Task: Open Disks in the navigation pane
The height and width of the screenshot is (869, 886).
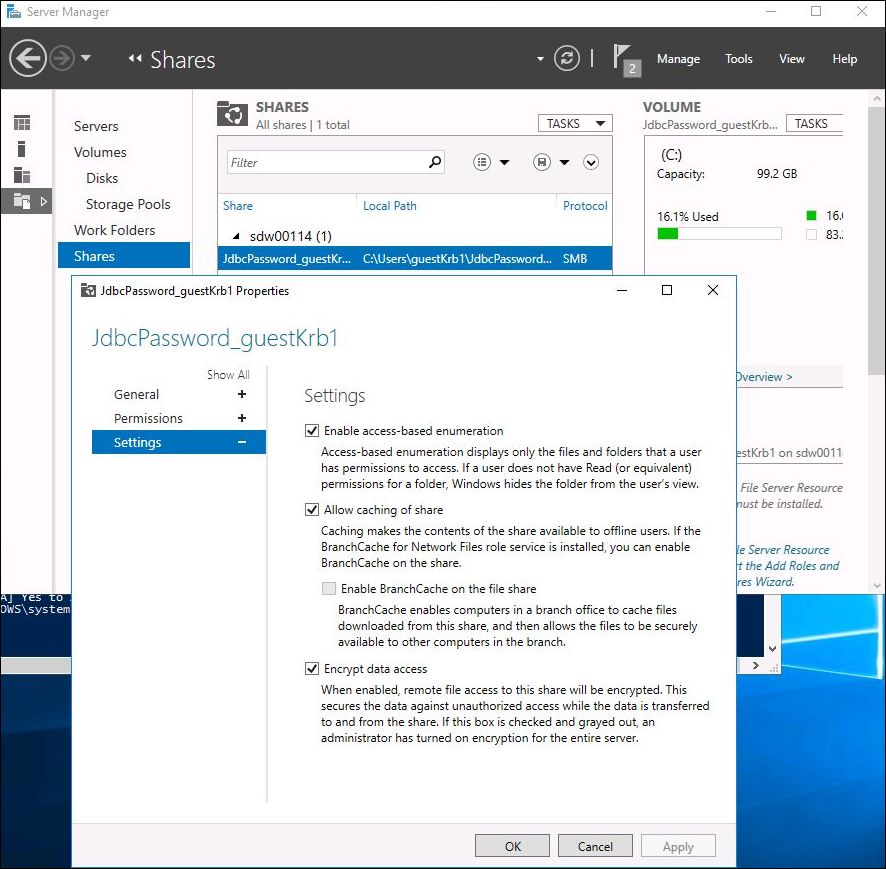Action: 102,178
